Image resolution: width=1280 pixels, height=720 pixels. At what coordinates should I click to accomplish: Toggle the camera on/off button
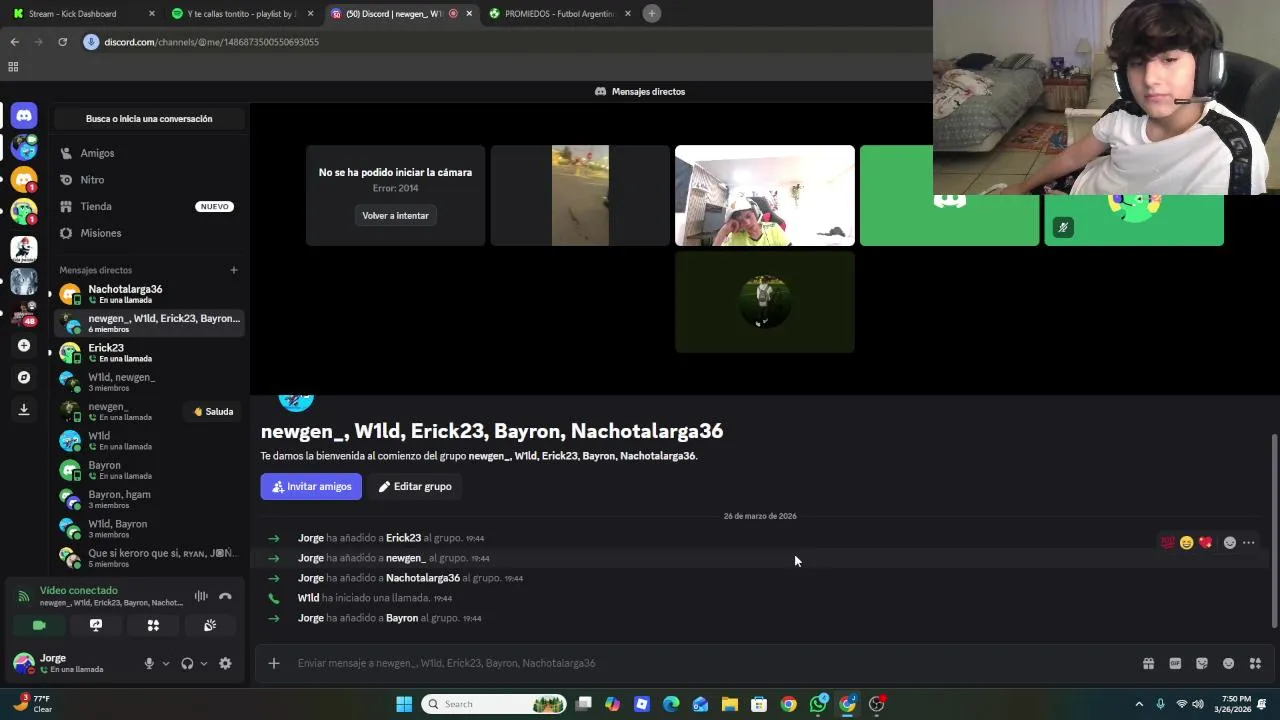tap(39, 625)
